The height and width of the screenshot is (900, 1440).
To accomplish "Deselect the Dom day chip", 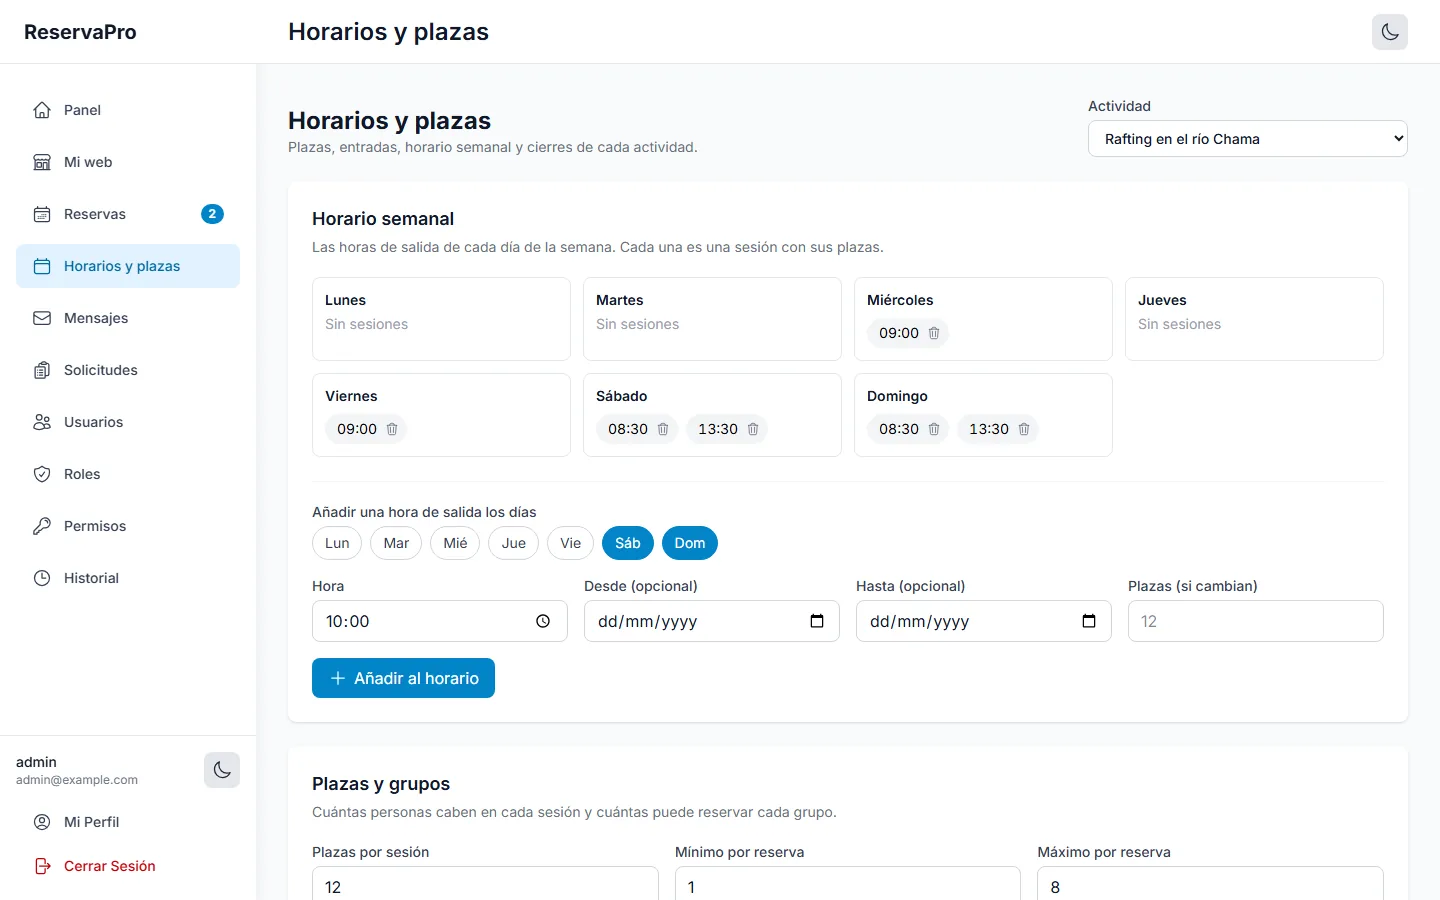I will [690, 543].
